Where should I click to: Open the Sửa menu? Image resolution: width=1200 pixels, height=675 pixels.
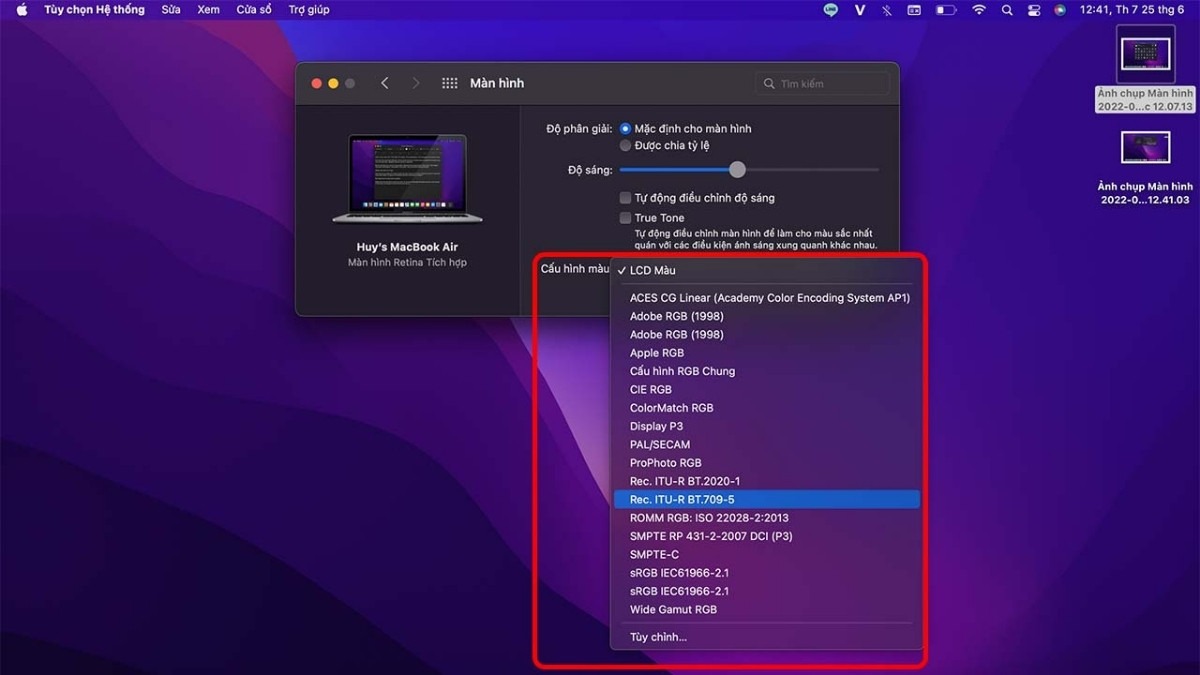click(x=171, y=10)
